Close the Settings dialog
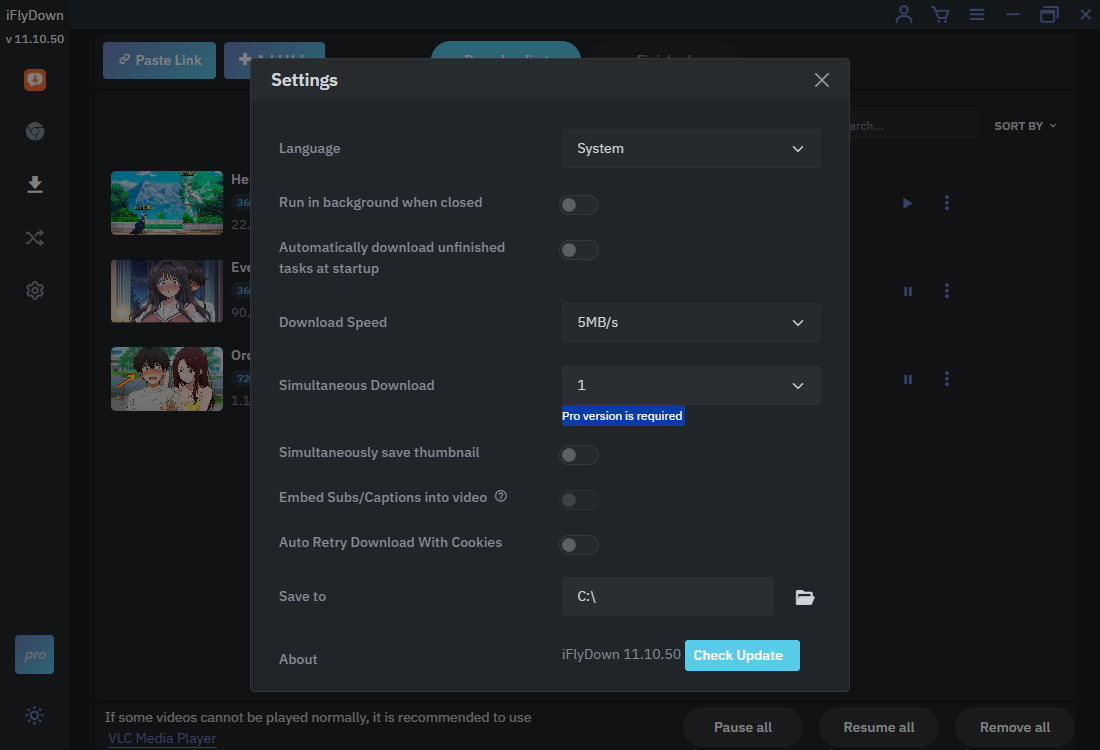1100x750 pixels. pos(822,80)
